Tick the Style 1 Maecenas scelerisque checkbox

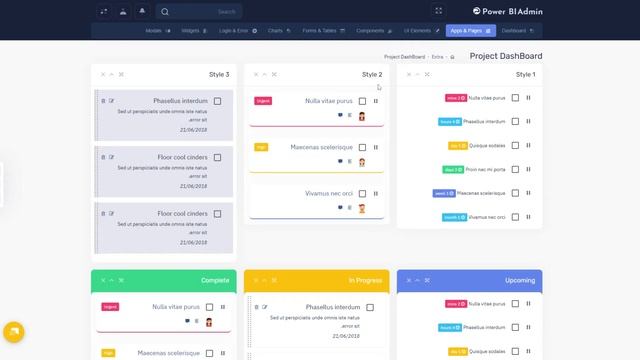[x=516, y=193]
